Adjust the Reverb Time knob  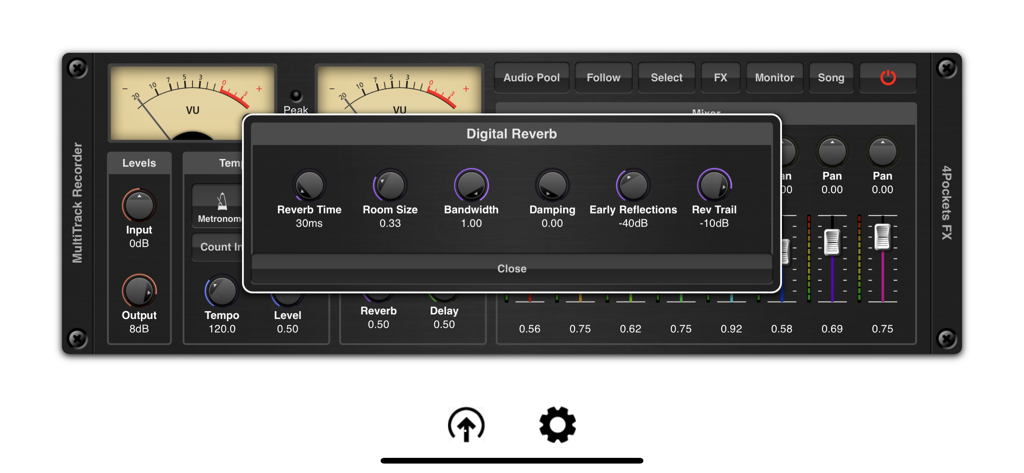coord(309,186)
